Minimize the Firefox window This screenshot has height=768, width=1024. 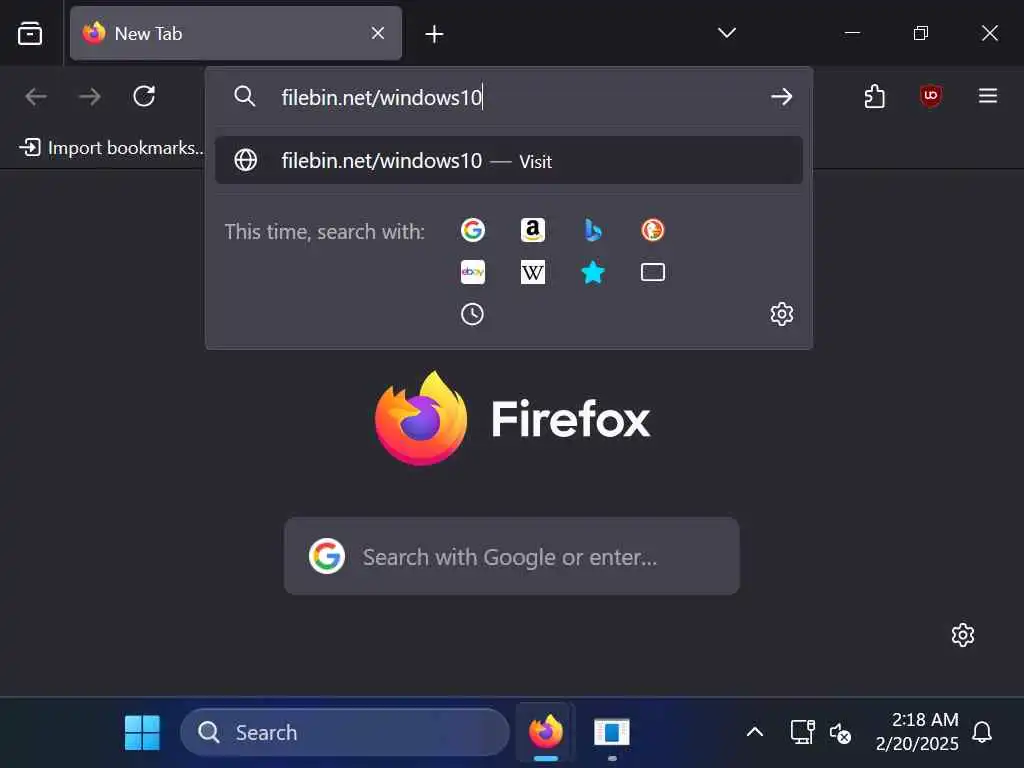pyautogui.click(x=852, y=33)
